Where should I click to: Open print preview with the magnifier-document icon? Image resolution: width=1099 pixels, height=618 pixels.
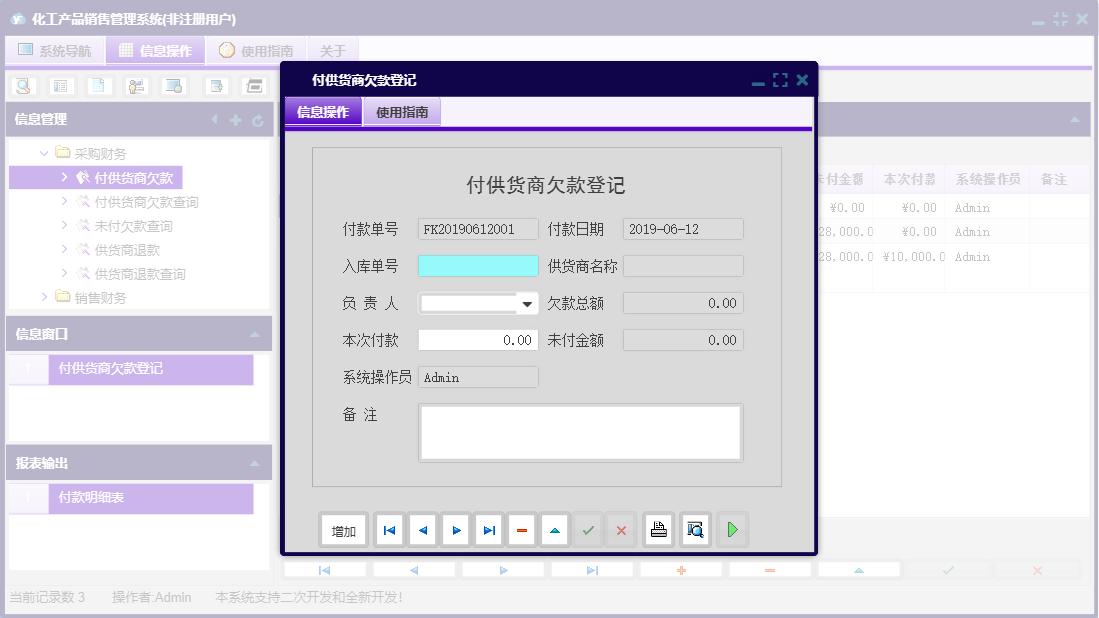point(694,530)
